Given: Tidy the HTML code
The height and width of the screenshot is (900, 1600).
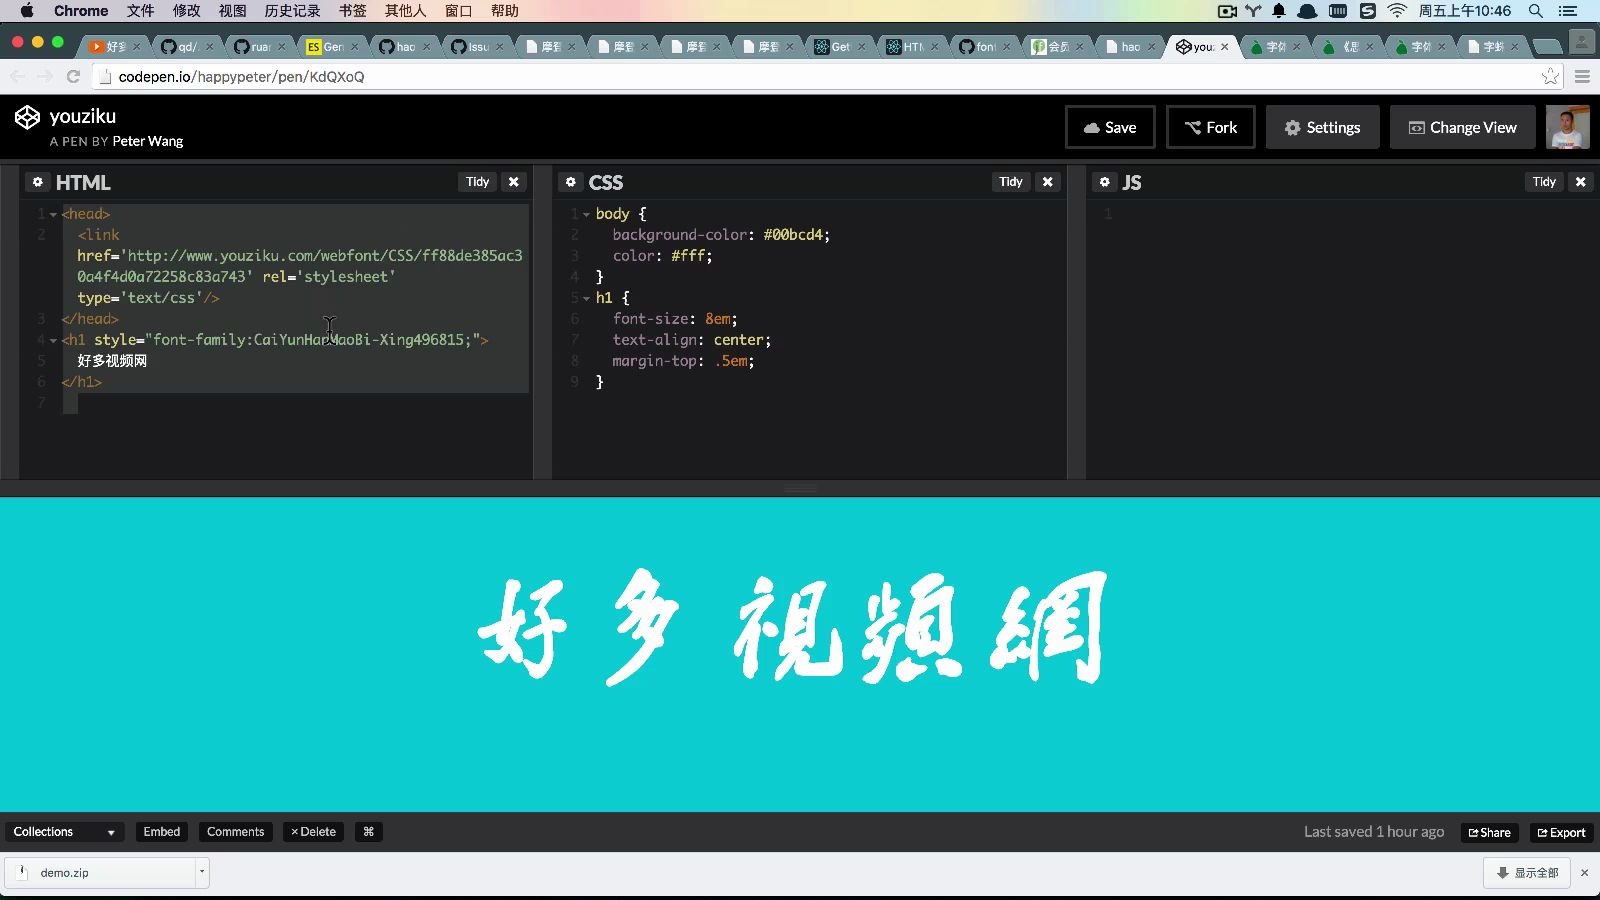Looking at the screenshot, I should (x=476, y=182).
